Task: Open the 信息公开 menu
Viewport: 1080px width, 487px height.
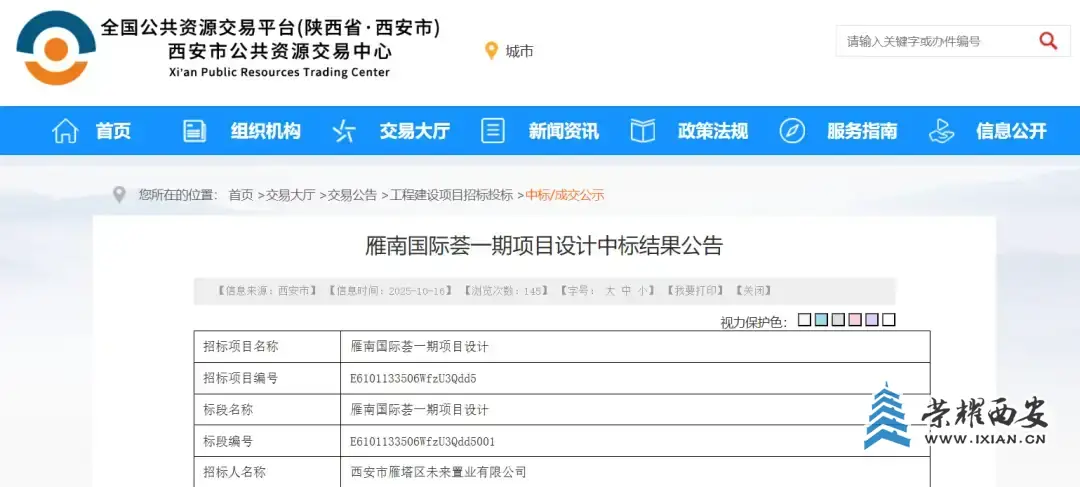Action: pyautogui.click(x=1011, y=131)
